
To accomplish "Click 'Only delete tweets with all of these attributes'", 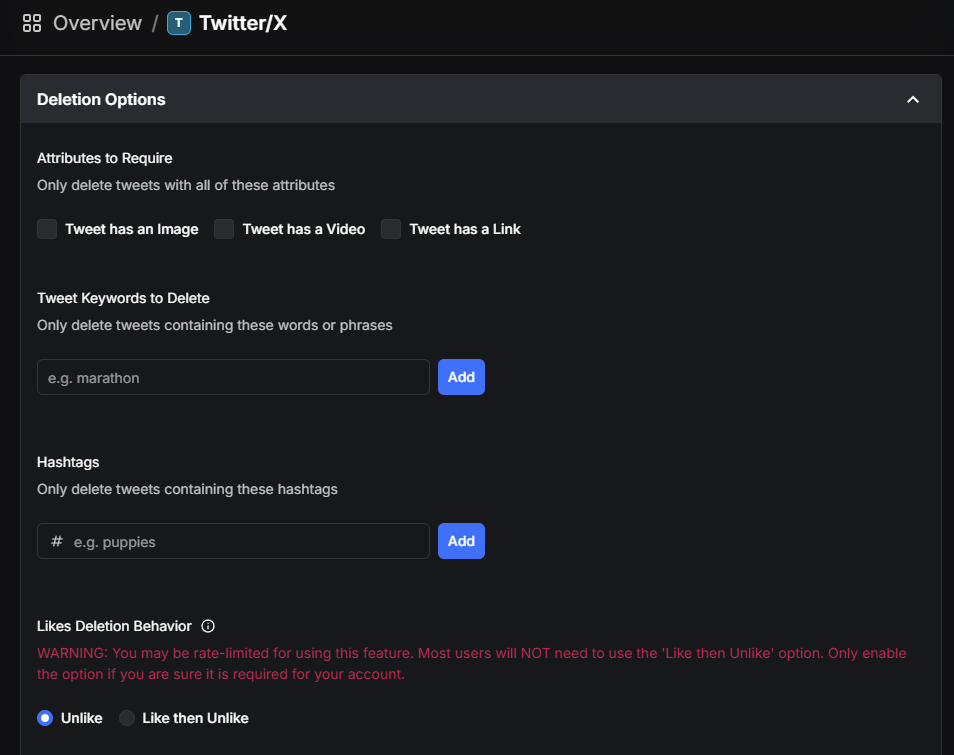I will [186, 185].
